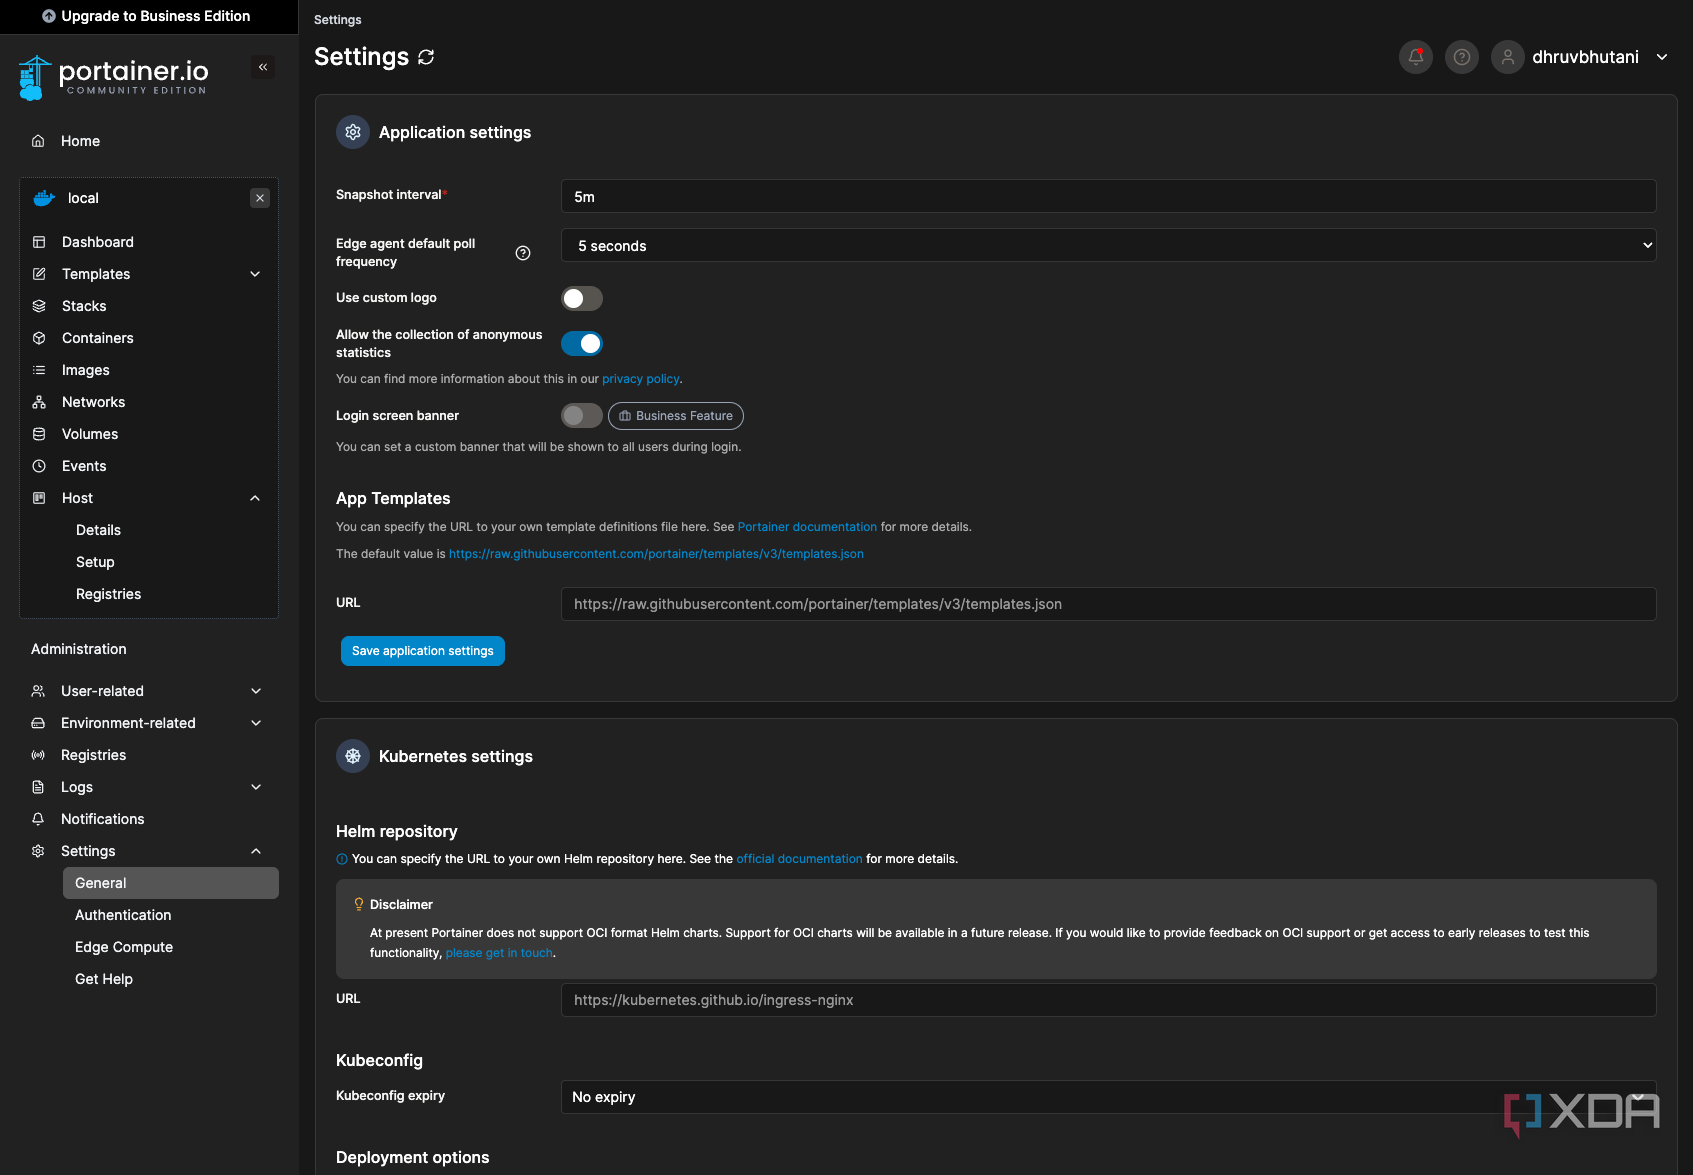The height and width of the screenshot is (1175, 1693).
Task: Click the upgrade arrow icon in top banner
Action: [x=48, y=16]
